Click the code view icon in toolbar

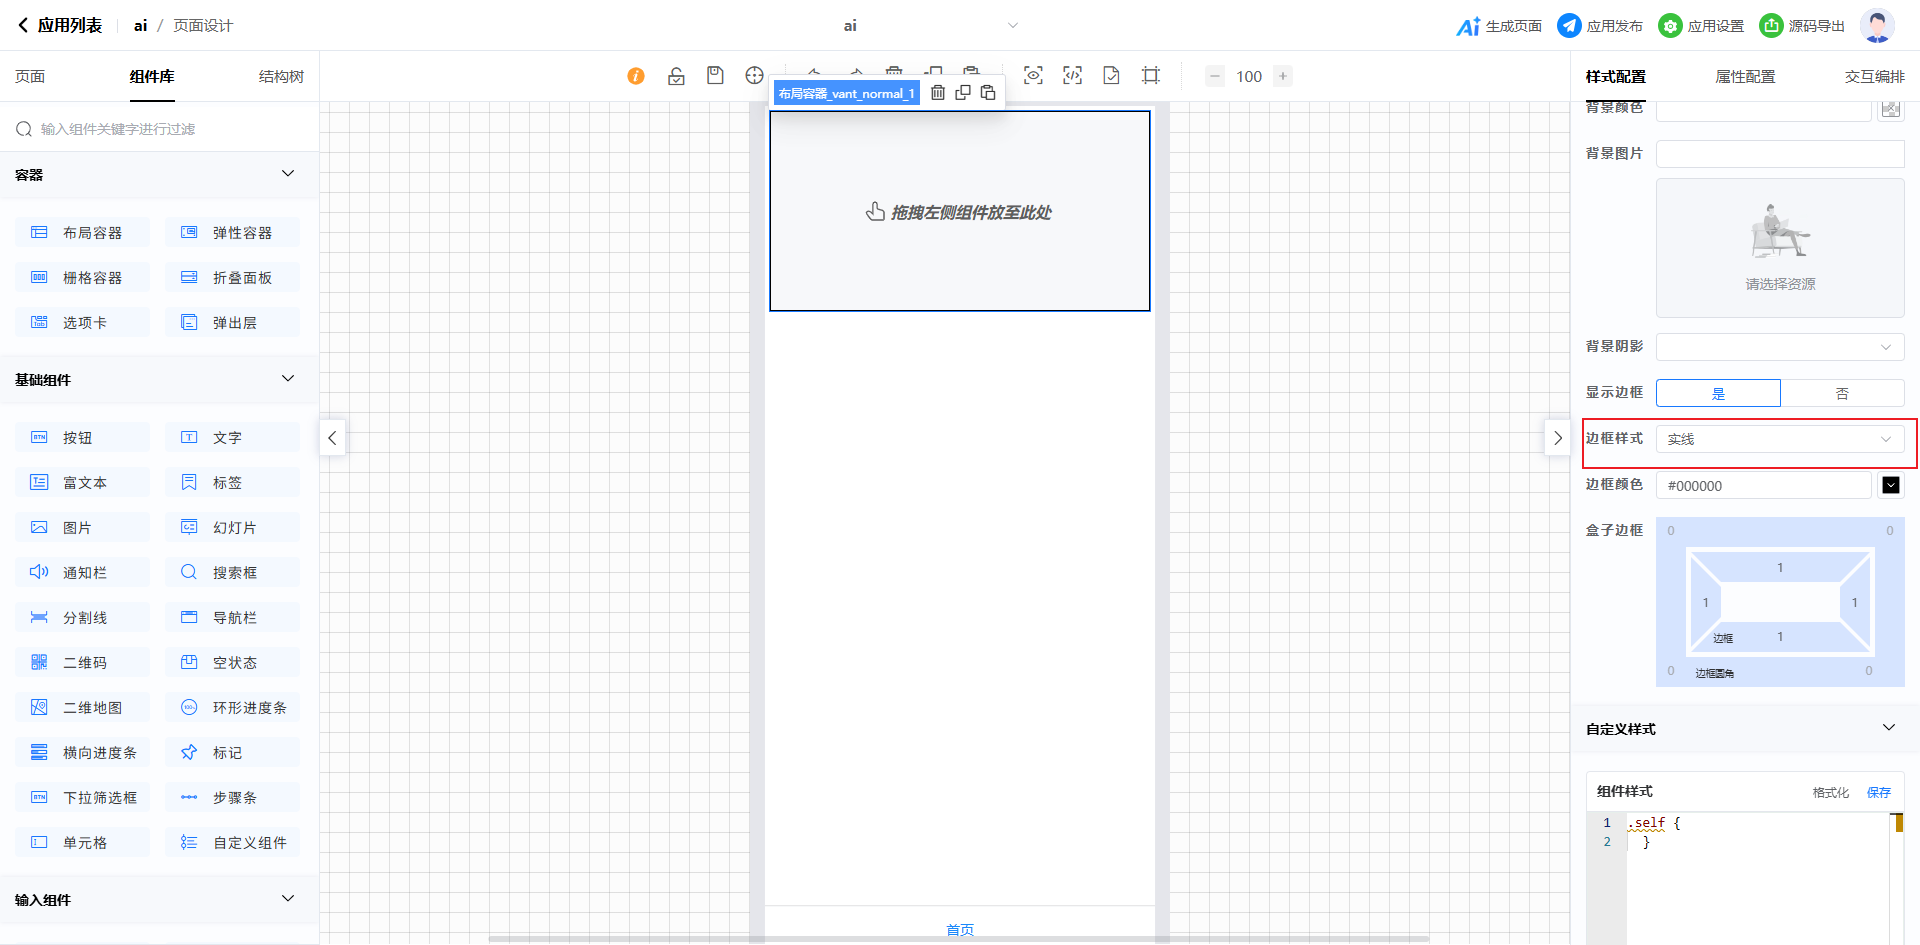tap(1072, 76)
